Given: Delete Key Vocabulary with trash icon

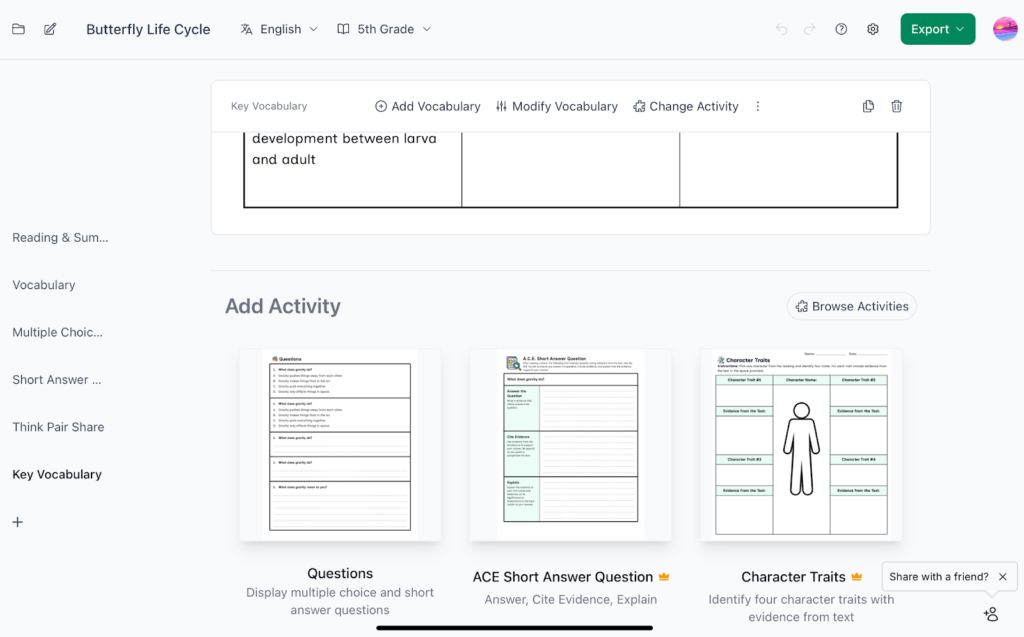Looking at the screenshot, I should [x=896, y=106].
